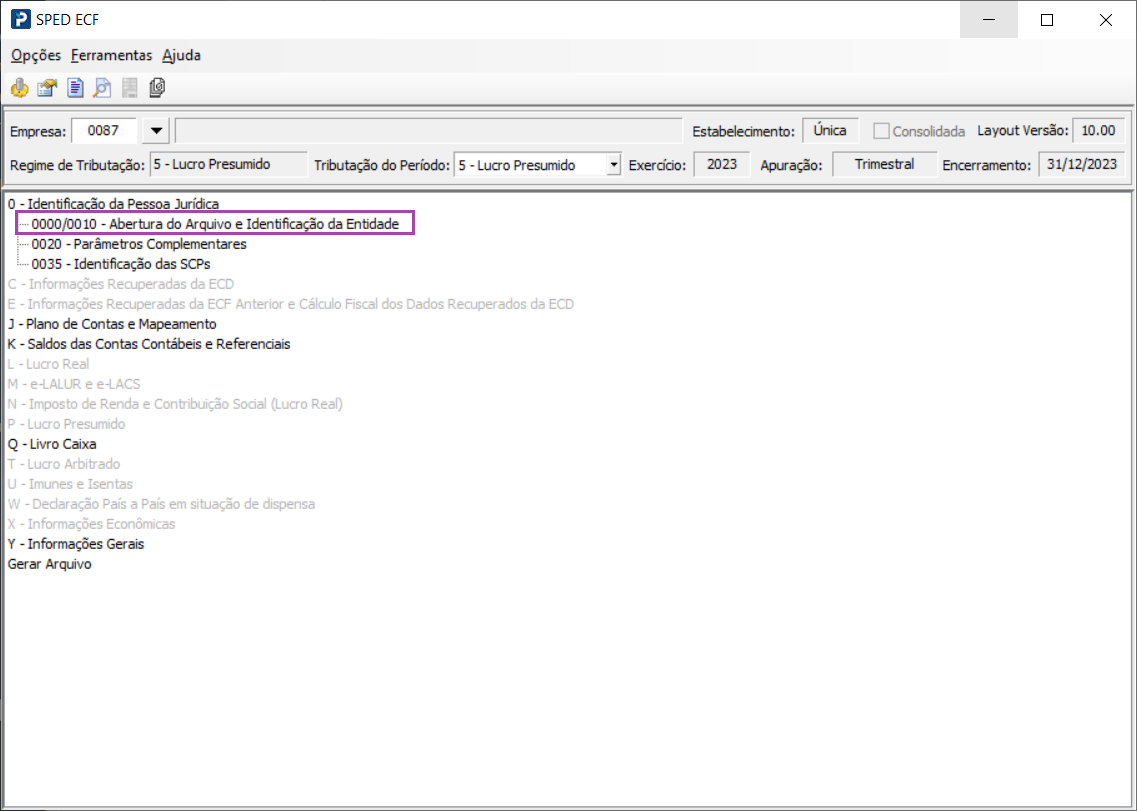Select M - e-LALUR e e-LACS
Image resolution: width=1137 pixels, height=811 pixels.
click(74, 384)
